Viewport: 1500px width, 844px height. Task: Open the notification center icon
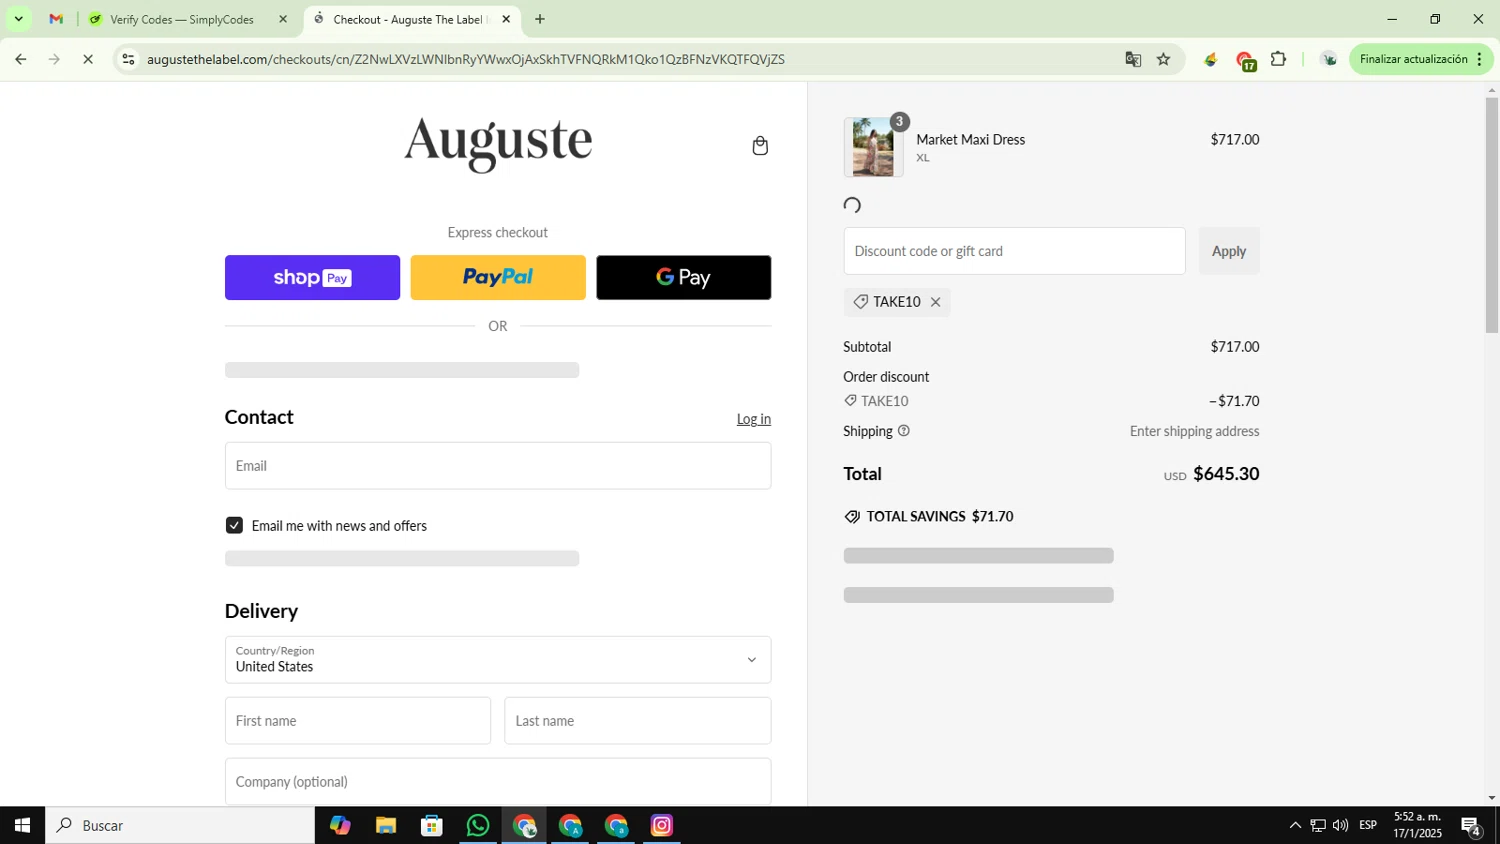coord(1471,826)
